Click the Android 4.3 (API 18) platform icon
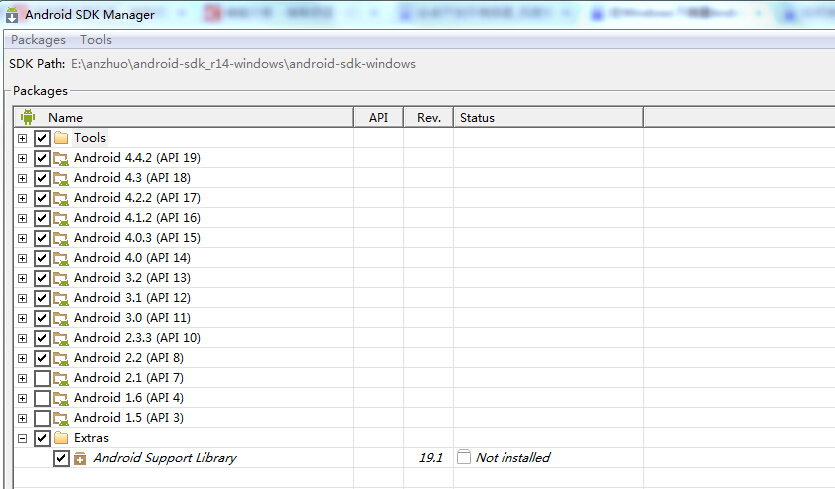 [61, 178]
